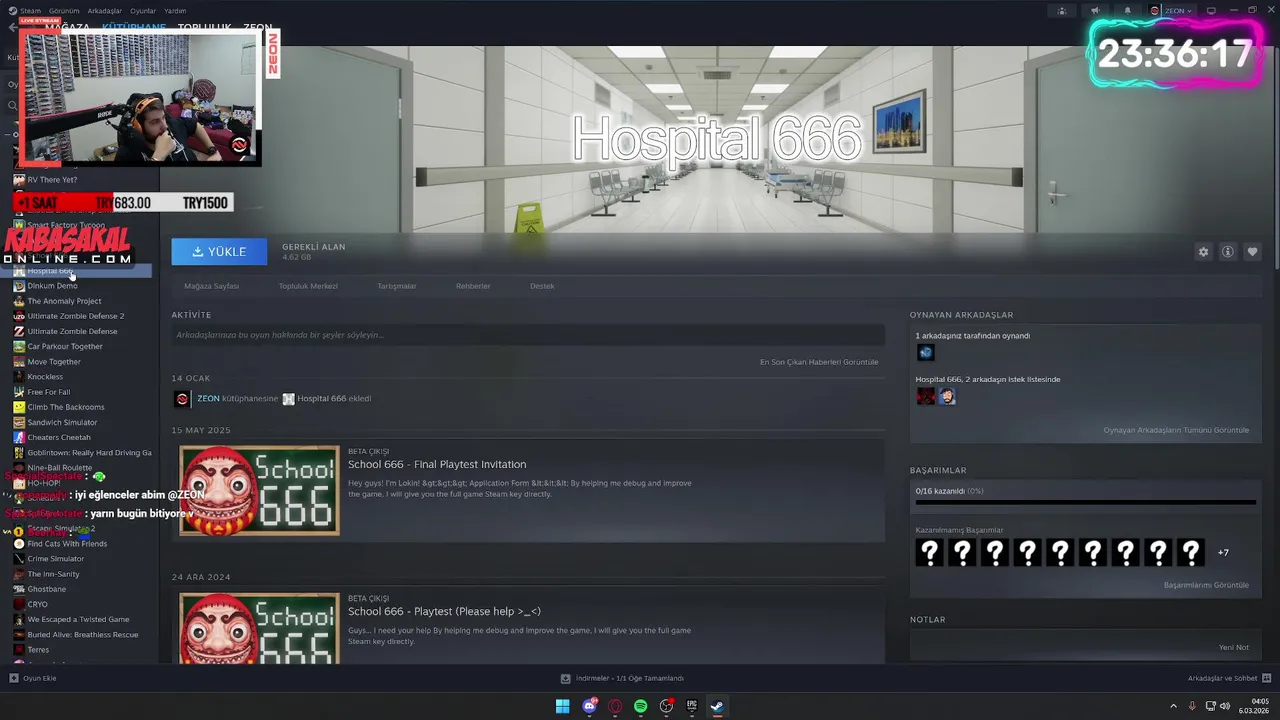Switch to Big Picture mode monitor icon

coord(1211,11)
